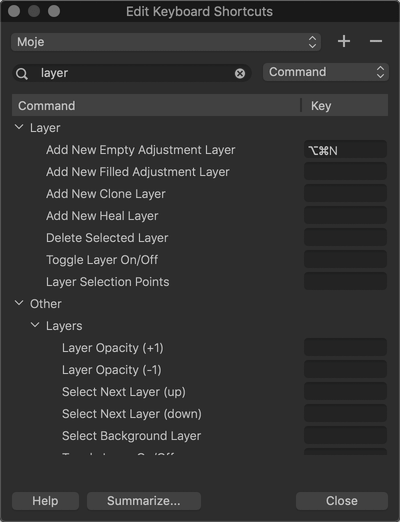Select the Delete Selected Layer command

(107, 238)
